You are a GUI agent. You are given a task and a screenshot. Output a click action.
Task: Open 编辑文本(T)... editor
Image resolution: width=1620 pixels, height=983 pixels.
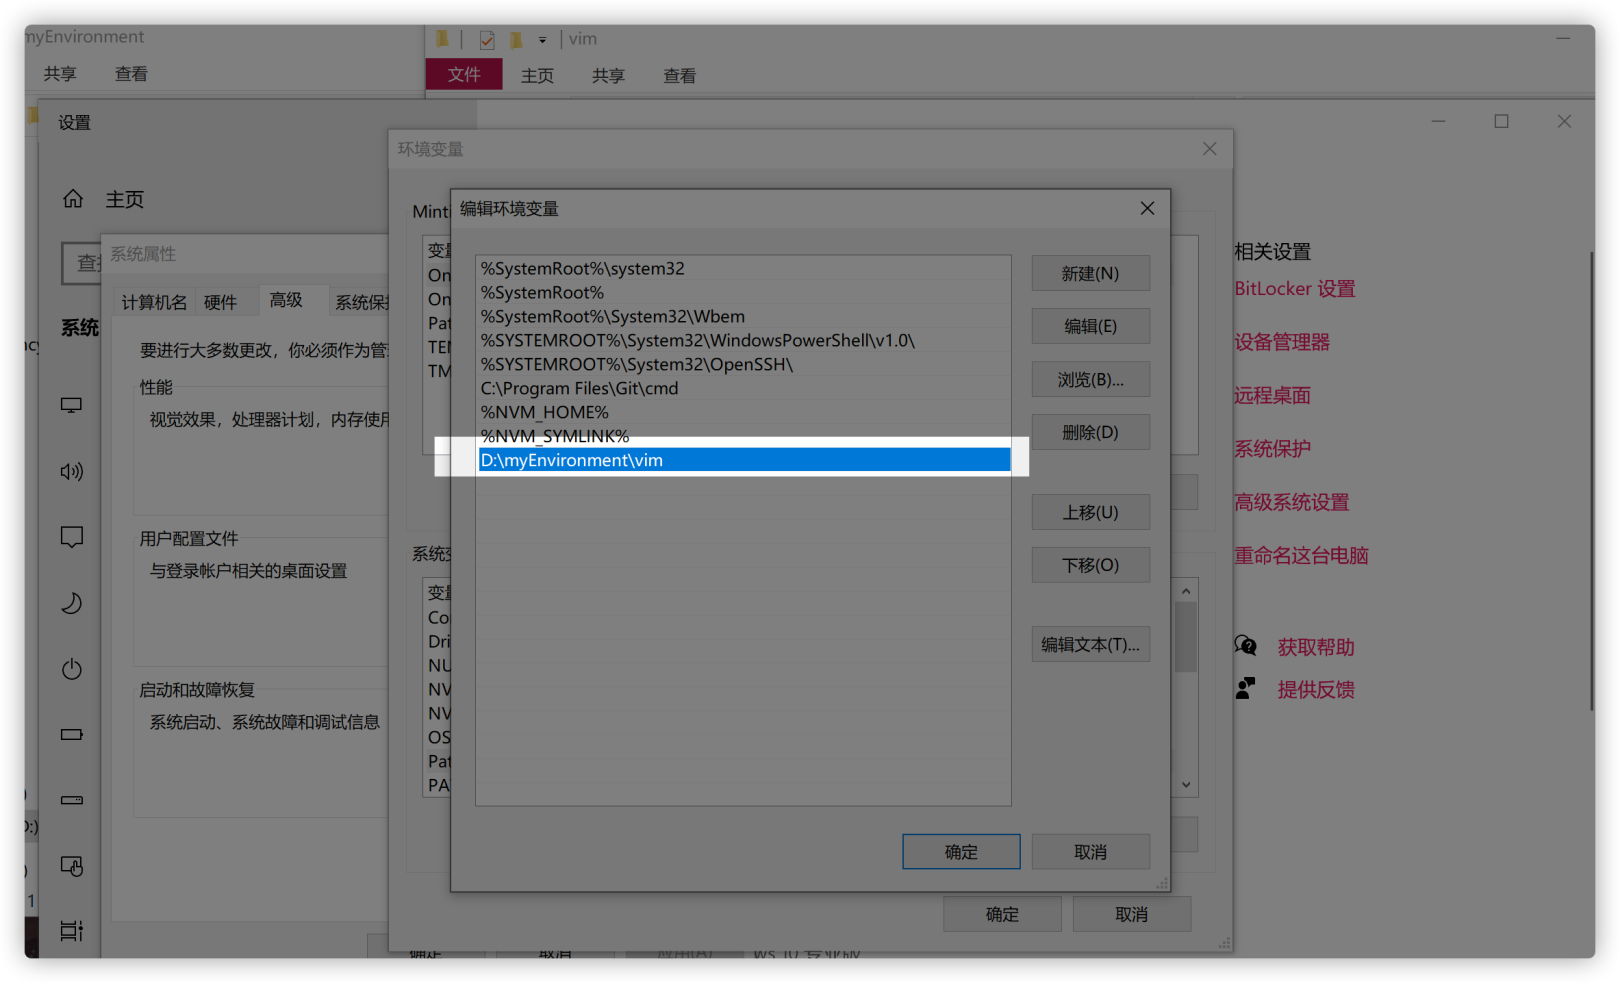[x=1090, y=644]
